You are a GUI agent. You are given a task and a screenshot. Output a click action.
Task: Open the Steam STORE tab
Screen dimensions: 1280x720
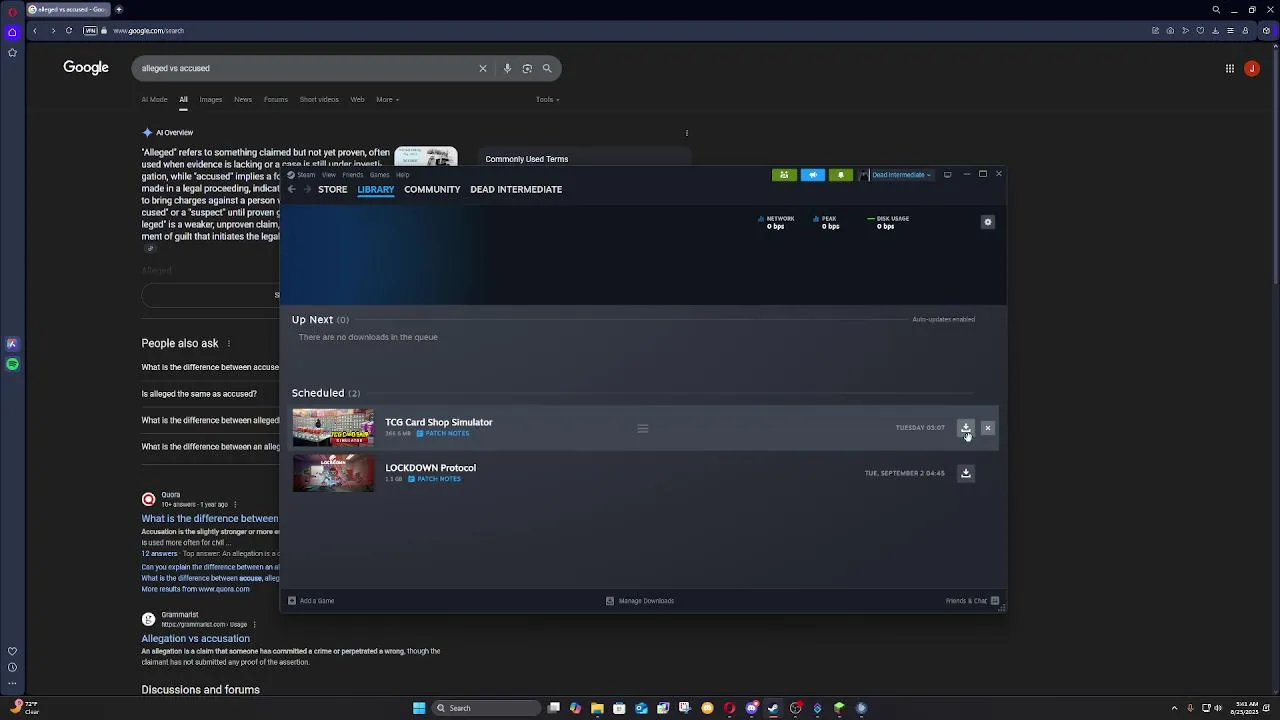(332, 189)
